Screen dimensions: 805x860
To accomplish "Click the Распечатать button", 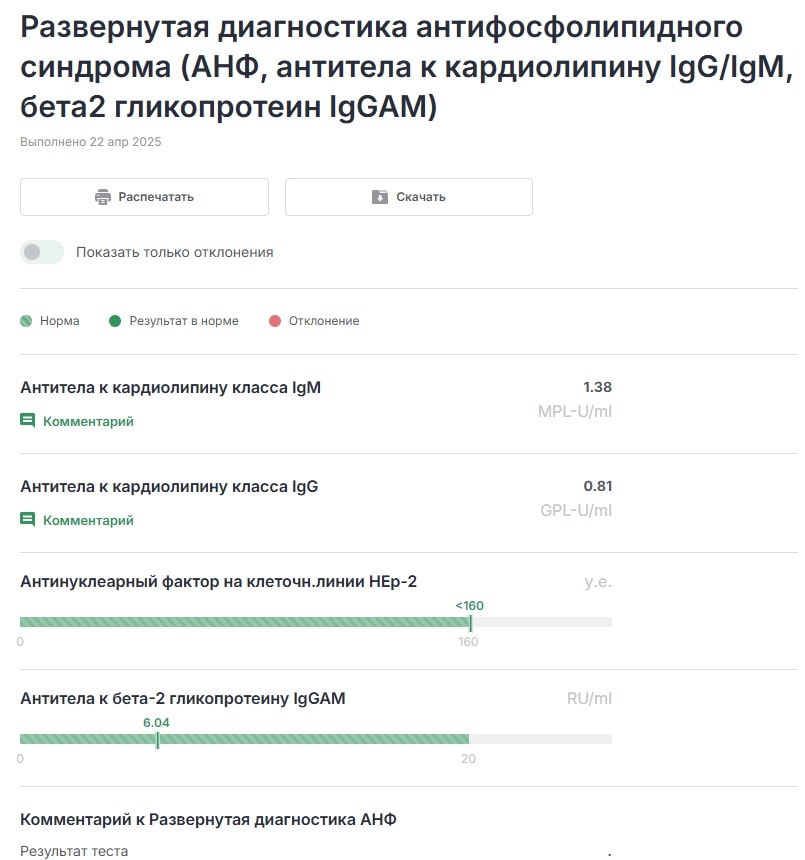I will tap(144, 196).
